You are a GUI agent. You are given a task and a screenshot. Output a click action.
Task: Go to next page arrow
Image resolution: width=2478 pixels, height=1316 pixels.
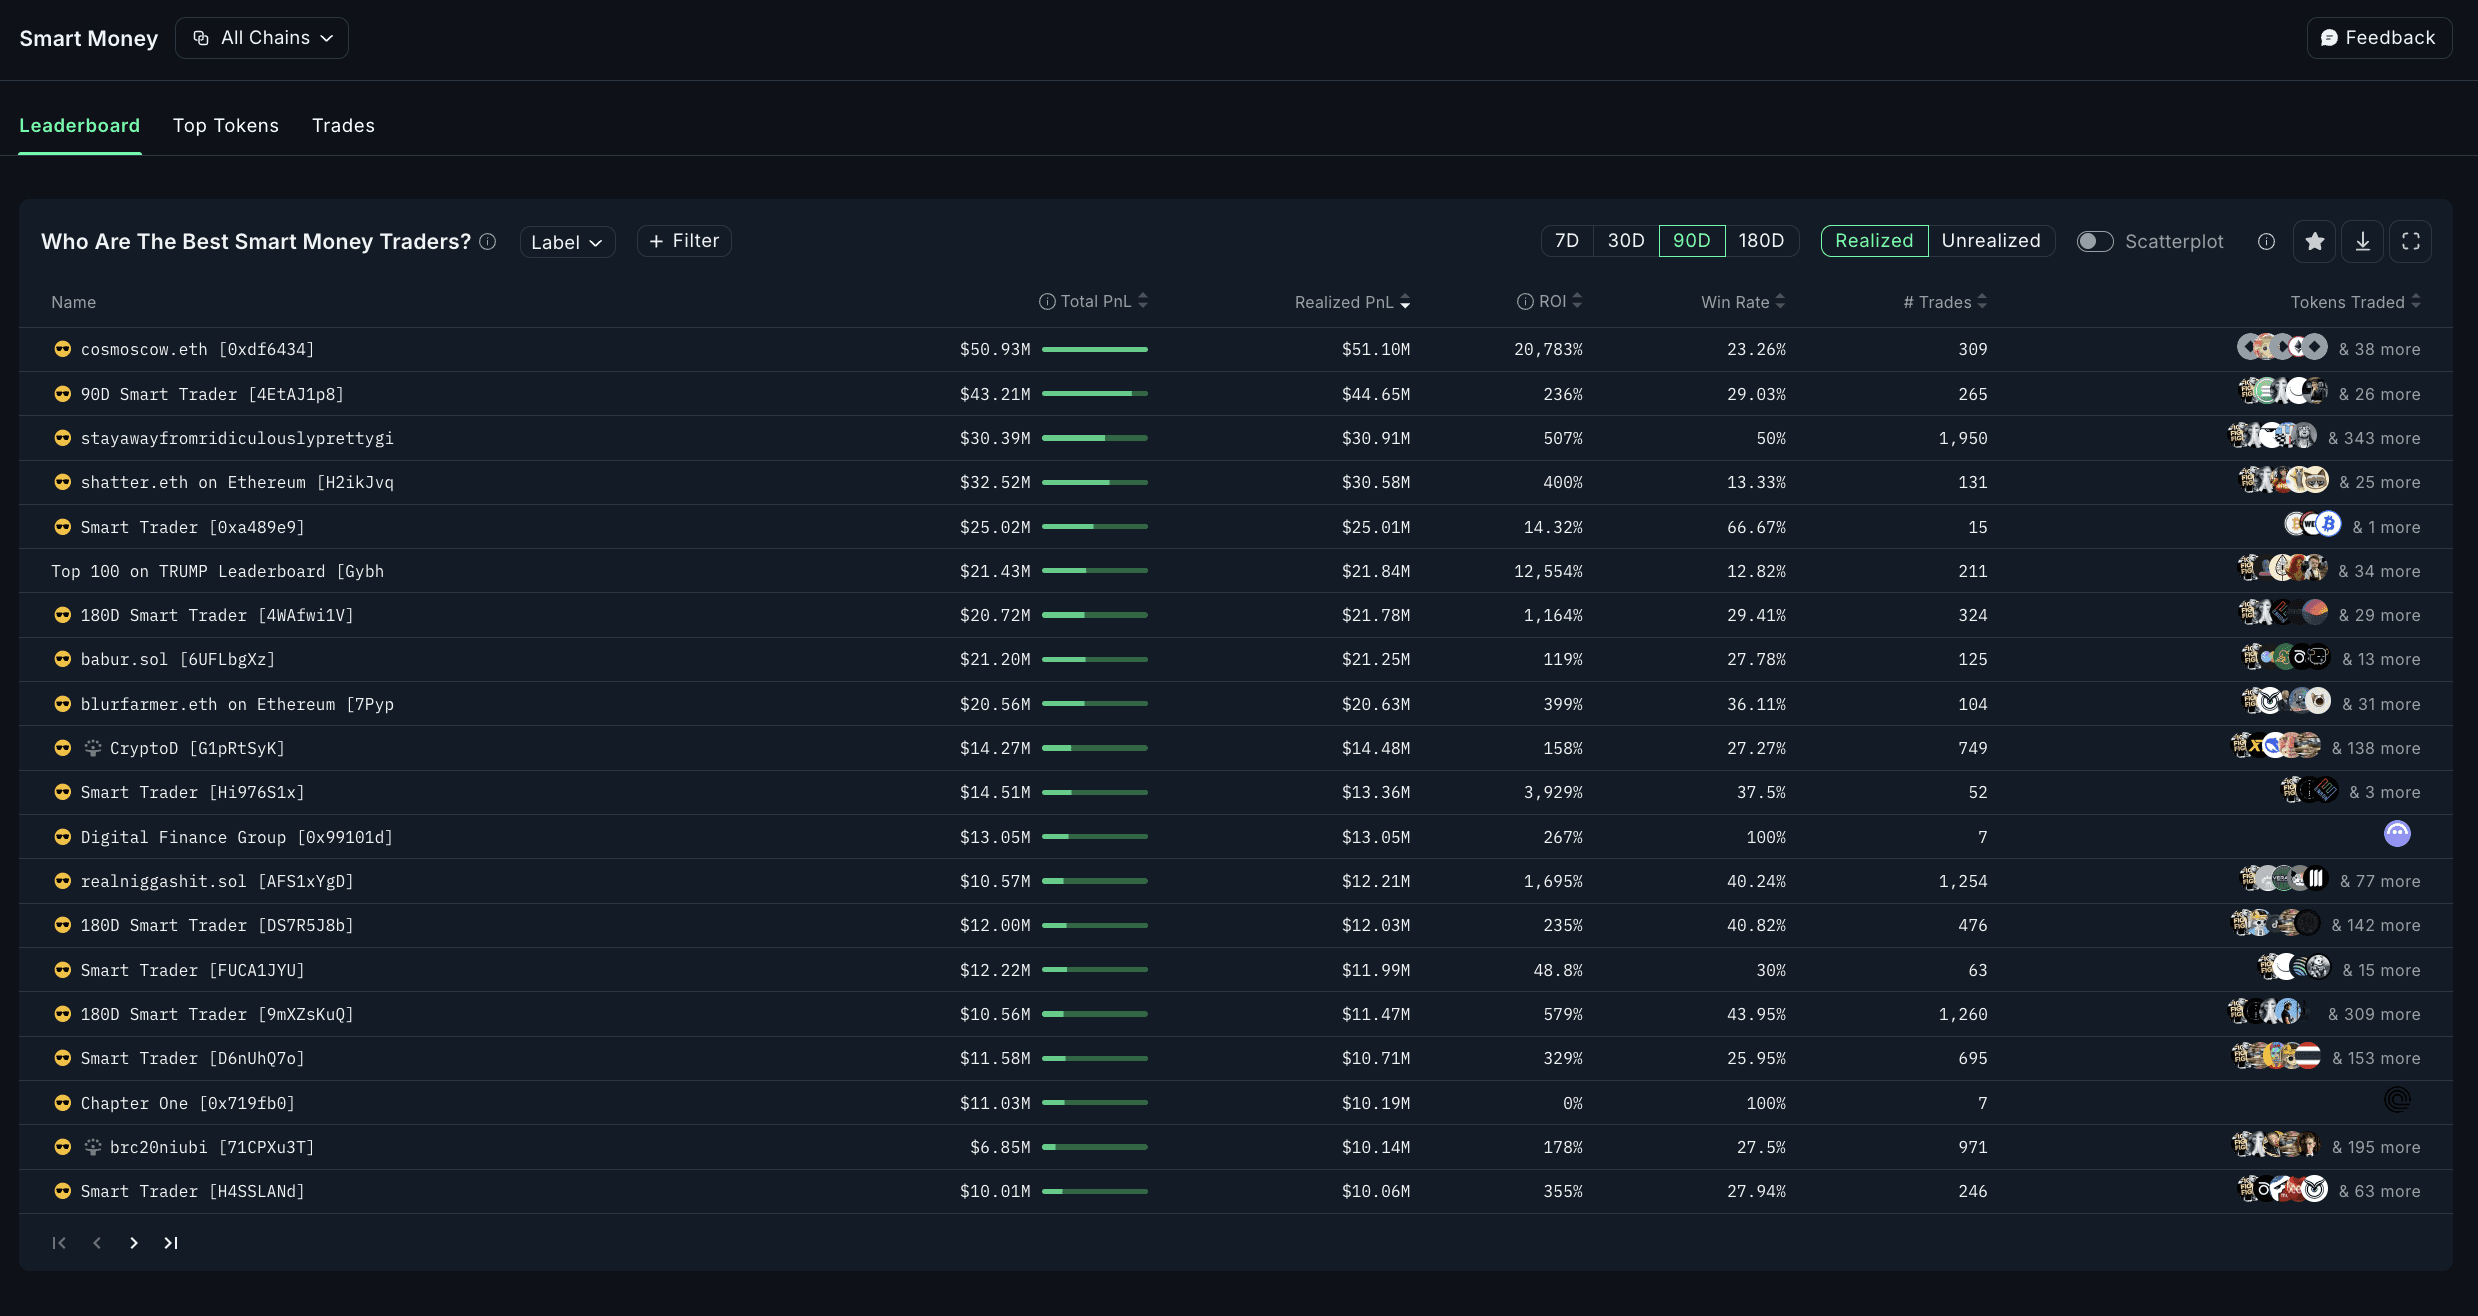(134, 1243)
